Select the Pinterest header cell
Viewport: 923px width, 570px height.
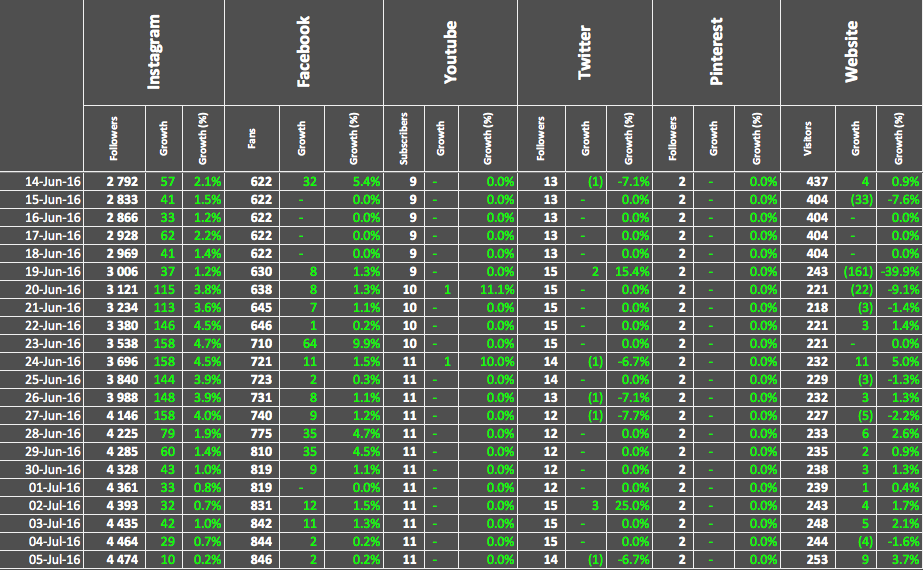tap(716, 53)
